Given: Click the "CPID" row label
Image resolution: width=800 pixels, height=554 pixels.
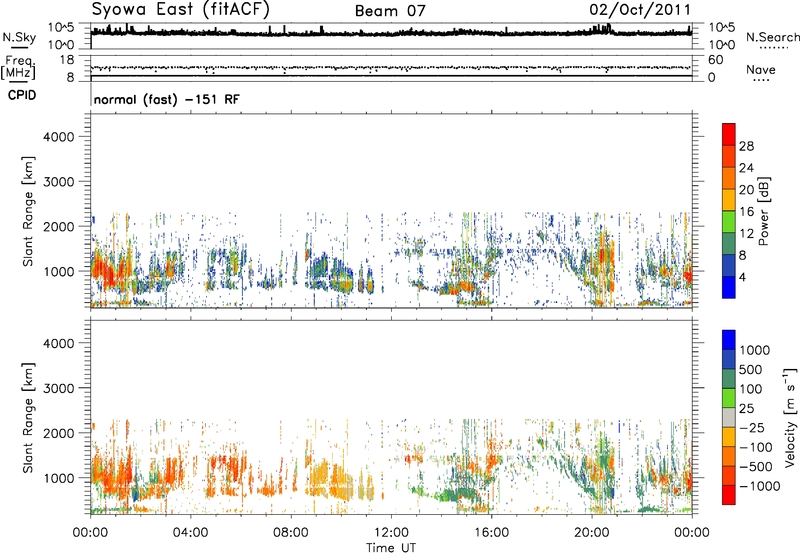Looking at the screenshot, I should point(22,95).
